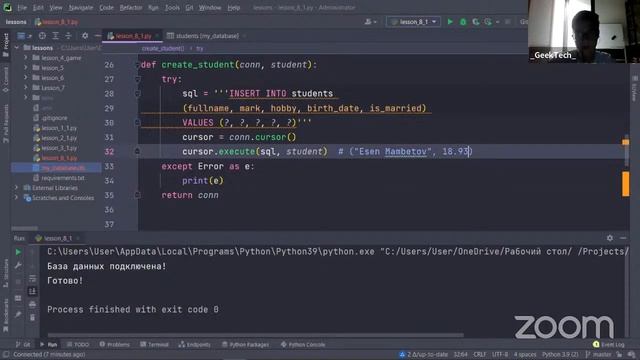The image size is (640, 360).
Task: Click the print icon in the Run console
Action: (x=33, y=304)
